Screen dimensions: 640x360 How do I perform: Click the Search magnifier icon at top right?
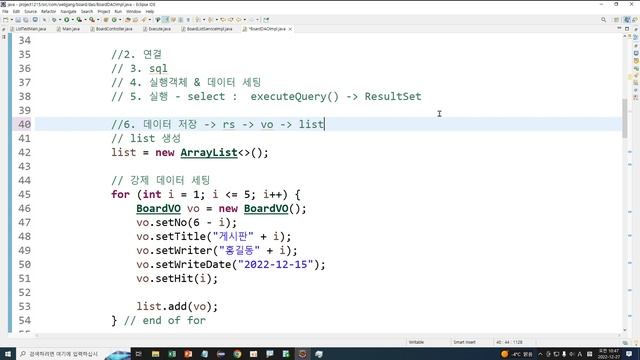tap(603, 20)
